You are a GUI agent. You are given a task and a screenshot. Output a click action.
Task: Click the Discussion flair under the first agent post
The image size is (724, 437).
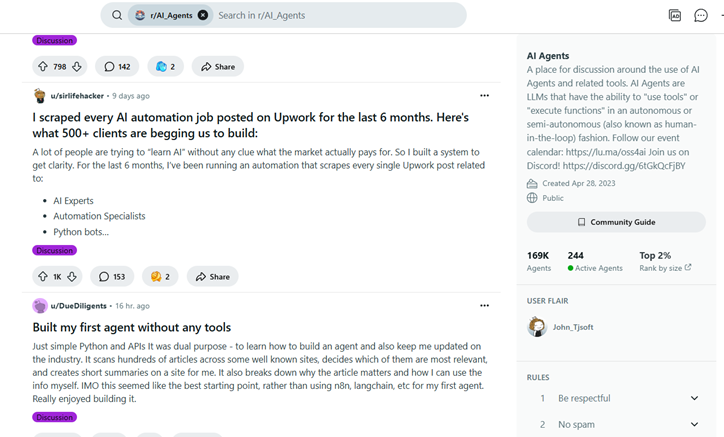pos(54,417)
